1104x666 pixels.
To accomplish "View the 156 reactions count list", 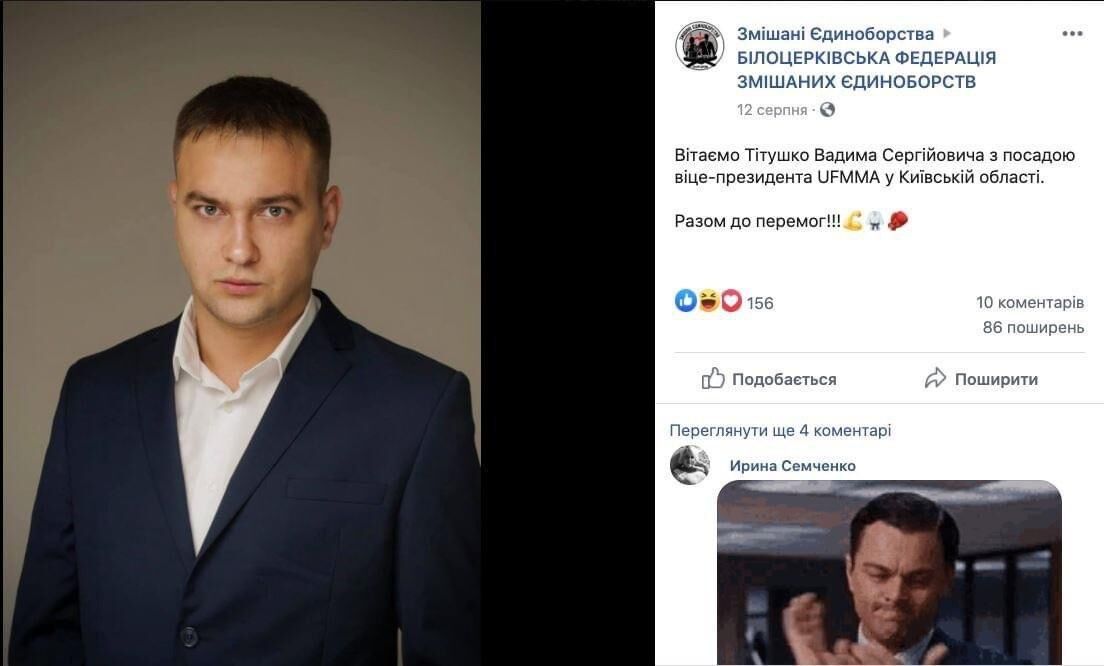I will (x=760, y=303).
